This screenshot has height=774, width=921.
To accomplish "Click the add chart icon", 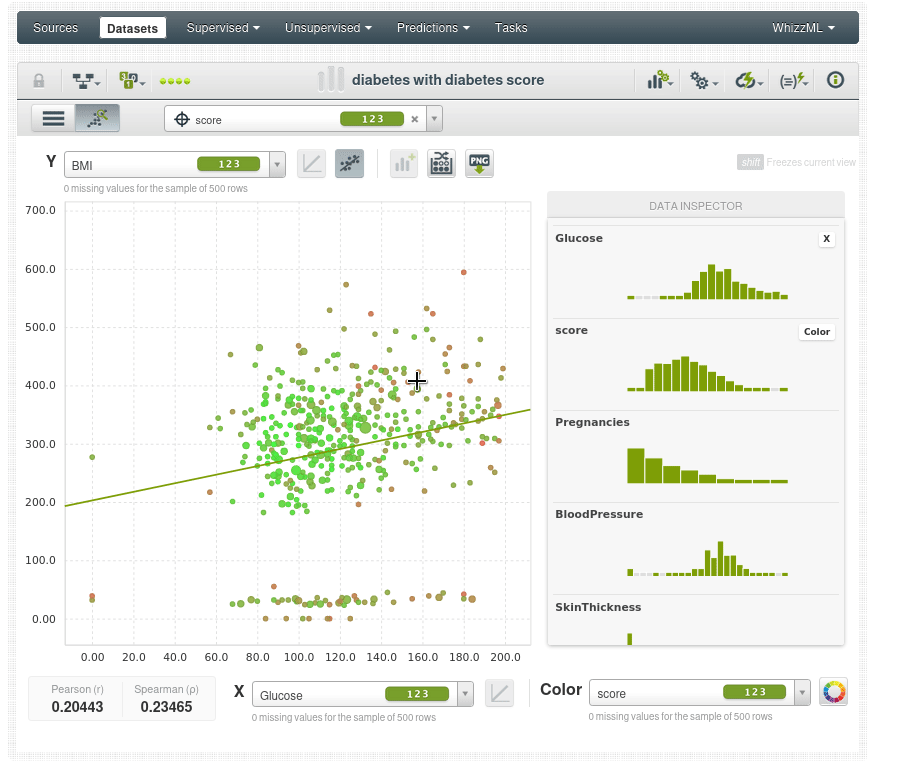I will pyautogui.click(x=404, y=164).
